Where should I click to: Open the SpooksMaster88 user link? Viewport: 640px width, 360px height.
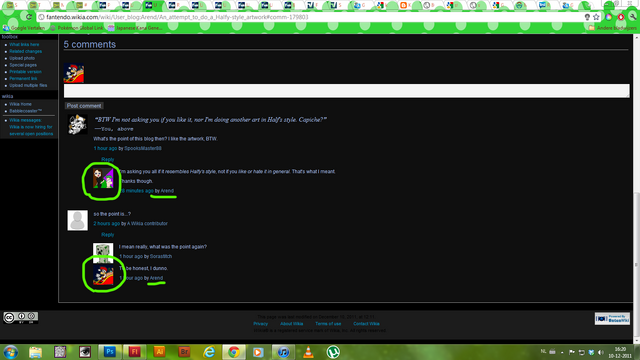[143, 149]
